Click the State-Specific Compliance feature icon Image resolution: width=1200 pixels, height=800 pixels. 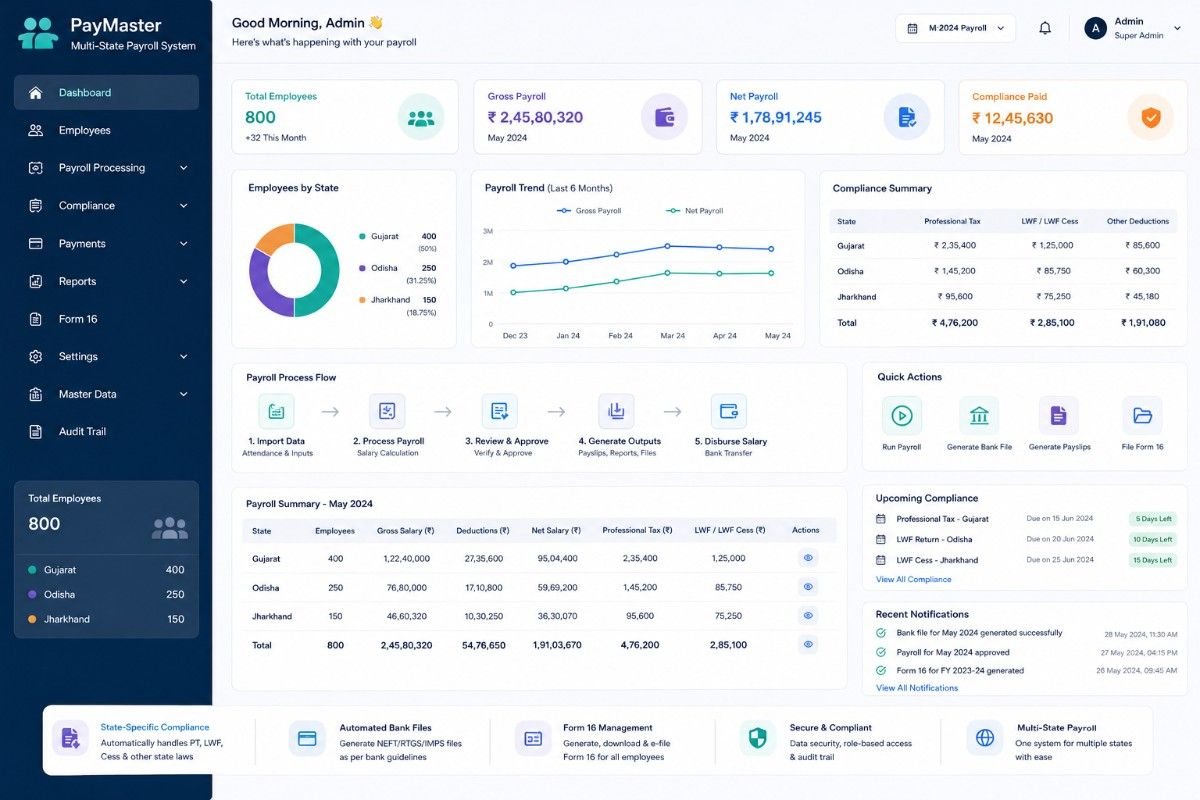pos(71,738)
